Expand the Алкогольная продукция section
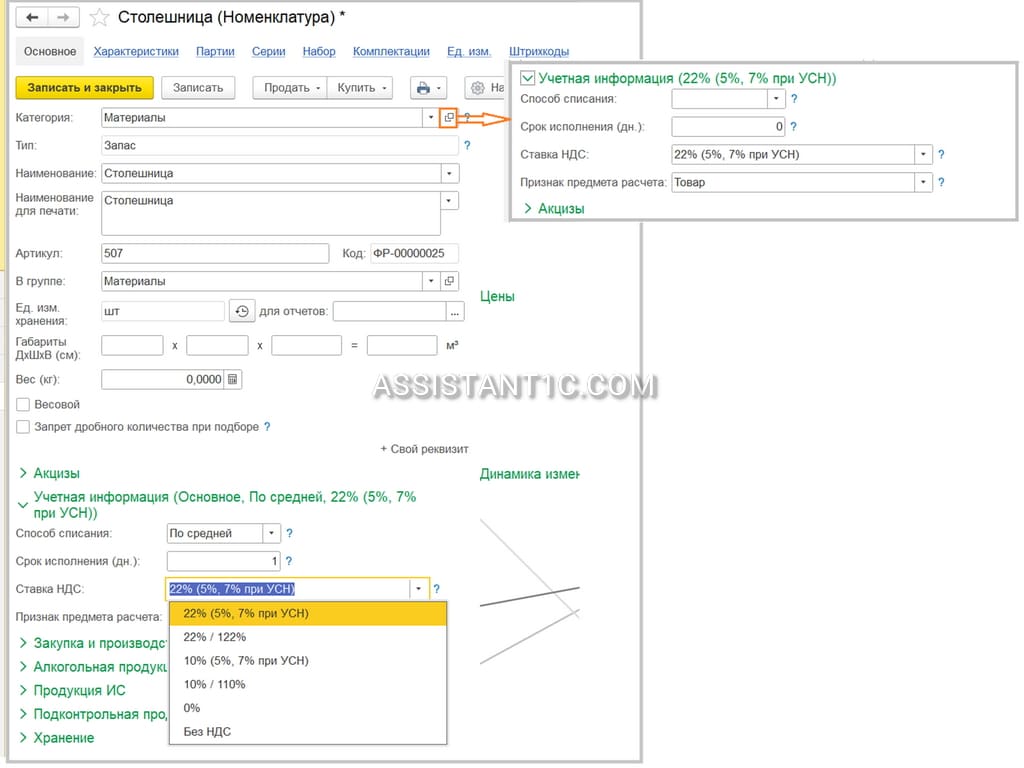Image resolution: width=1024 pixels, height=768 pixels. click(x=93, y=667)
